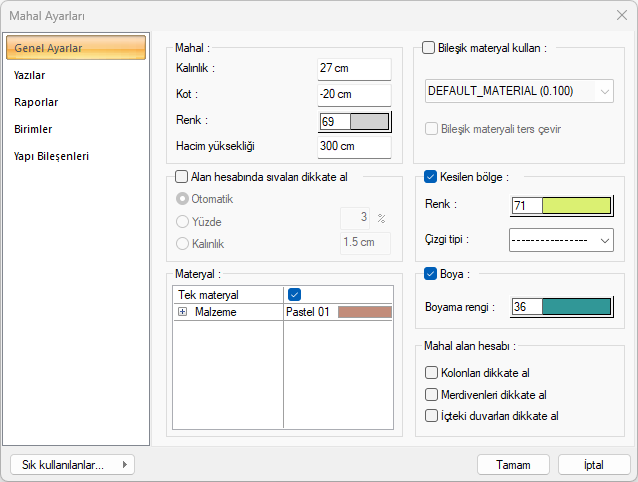Pick the teal Boyama rengi swatch
This screenshot has width=638, height=482.
575,307
